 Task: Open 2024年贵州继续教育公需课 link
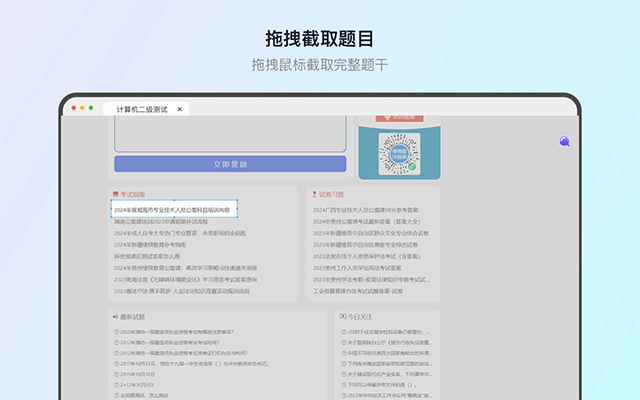pyautogui.click(x=185, y=268)
